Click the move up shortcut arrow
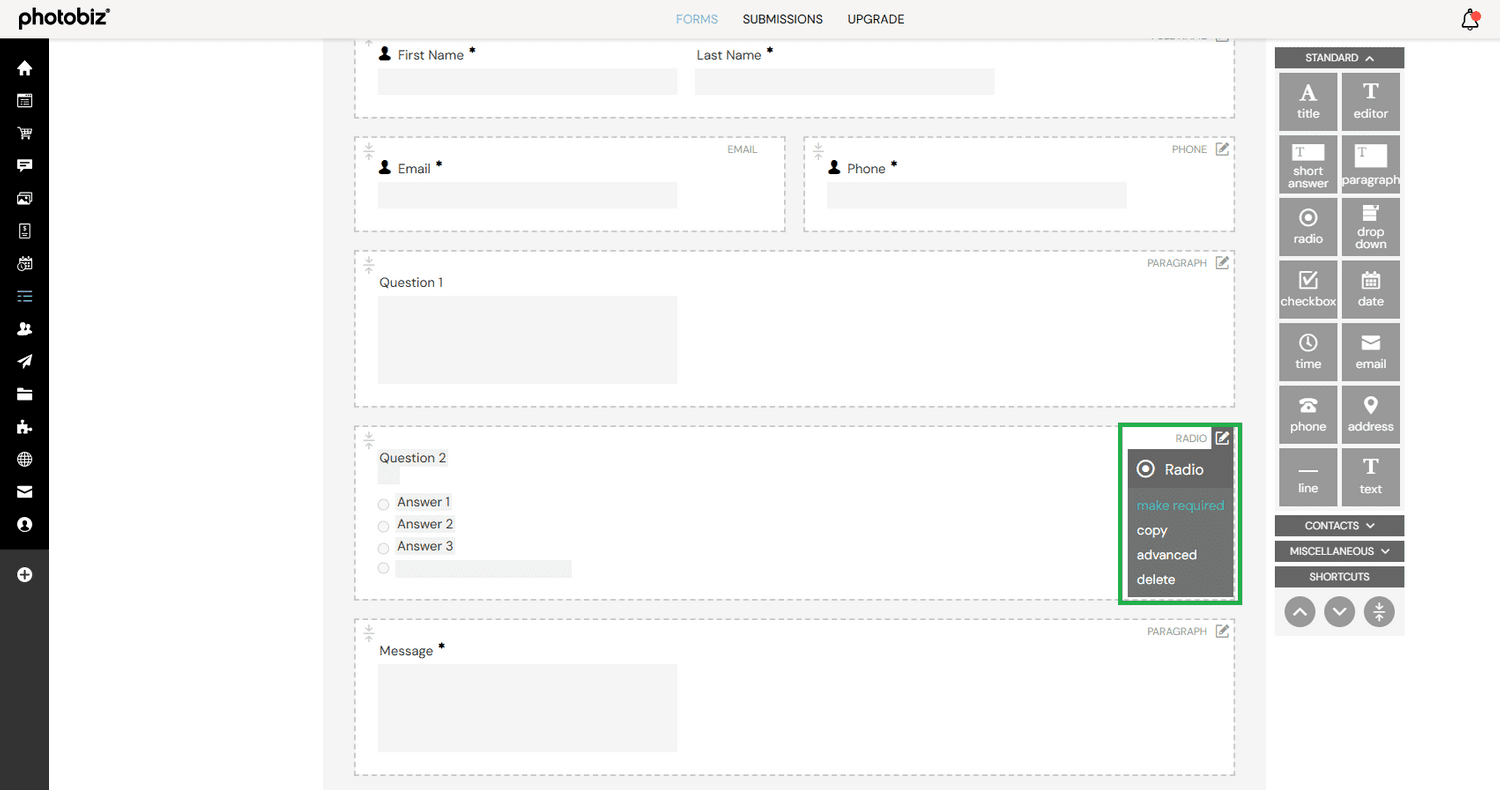Screen dimensions: 1500x790 coord(1299,612)
